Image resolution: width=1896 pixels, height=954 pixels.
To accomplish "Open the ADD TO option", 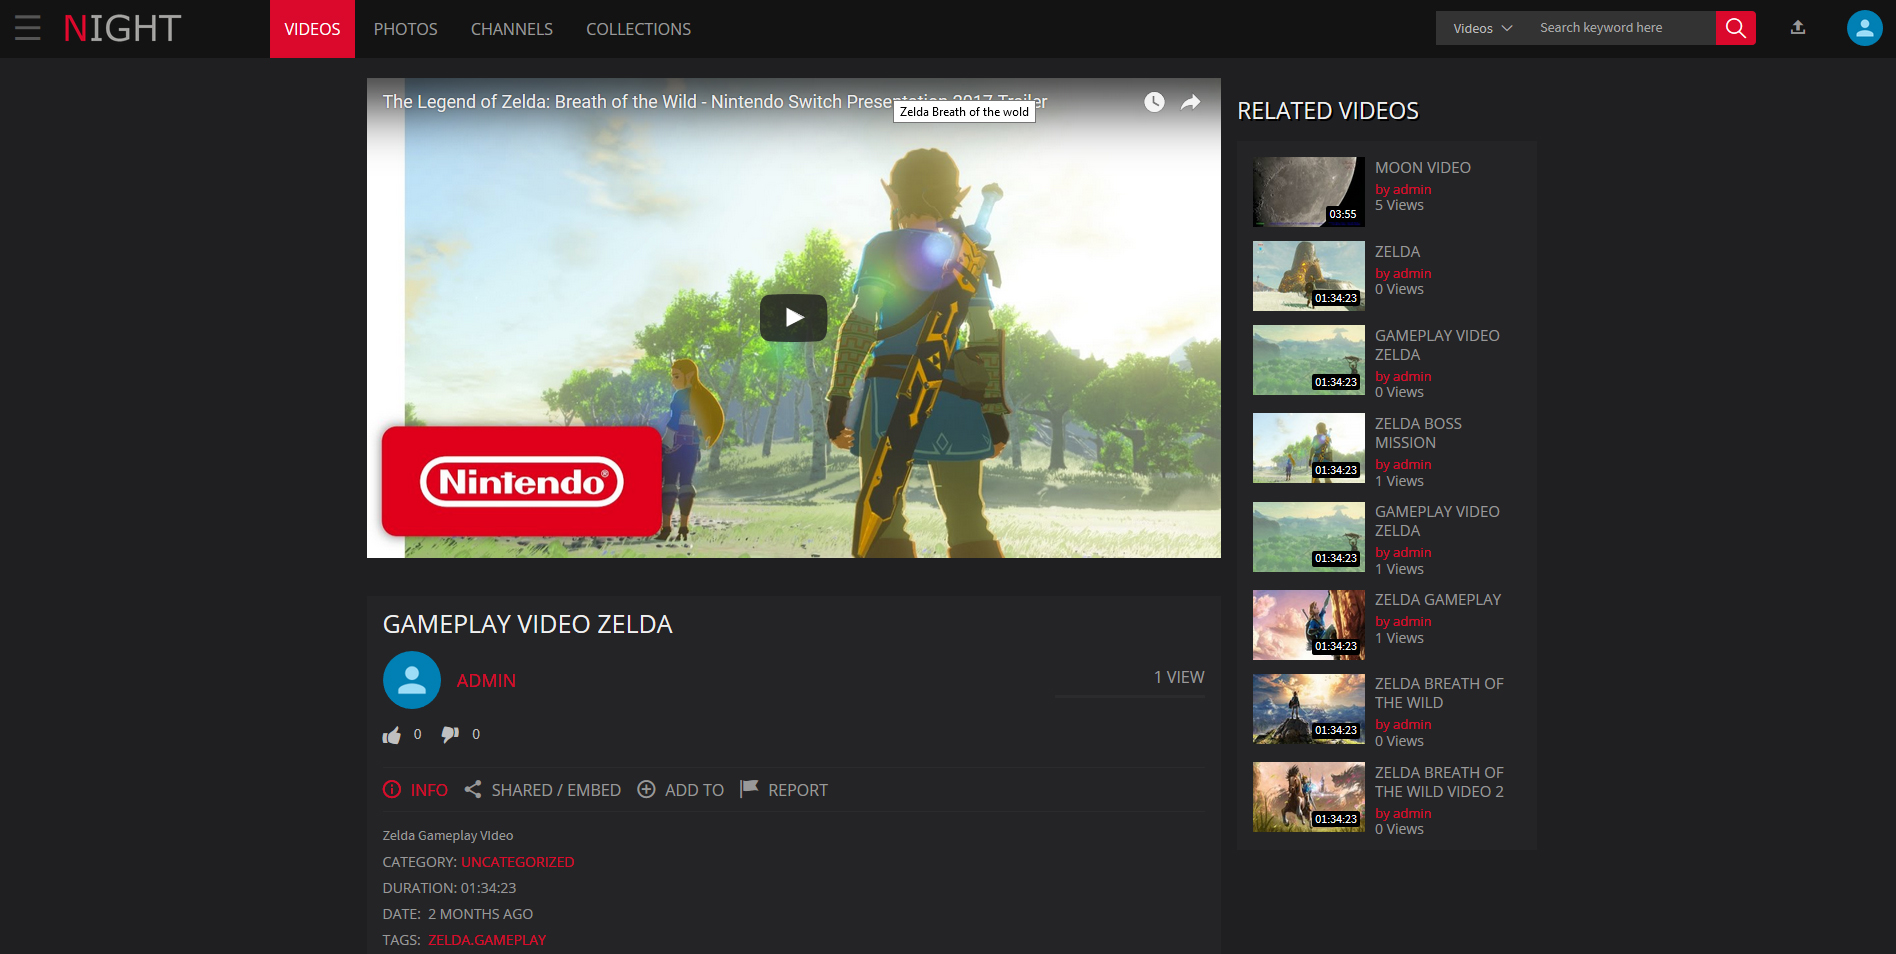I will pyautogui.click(x=694, y=790).
